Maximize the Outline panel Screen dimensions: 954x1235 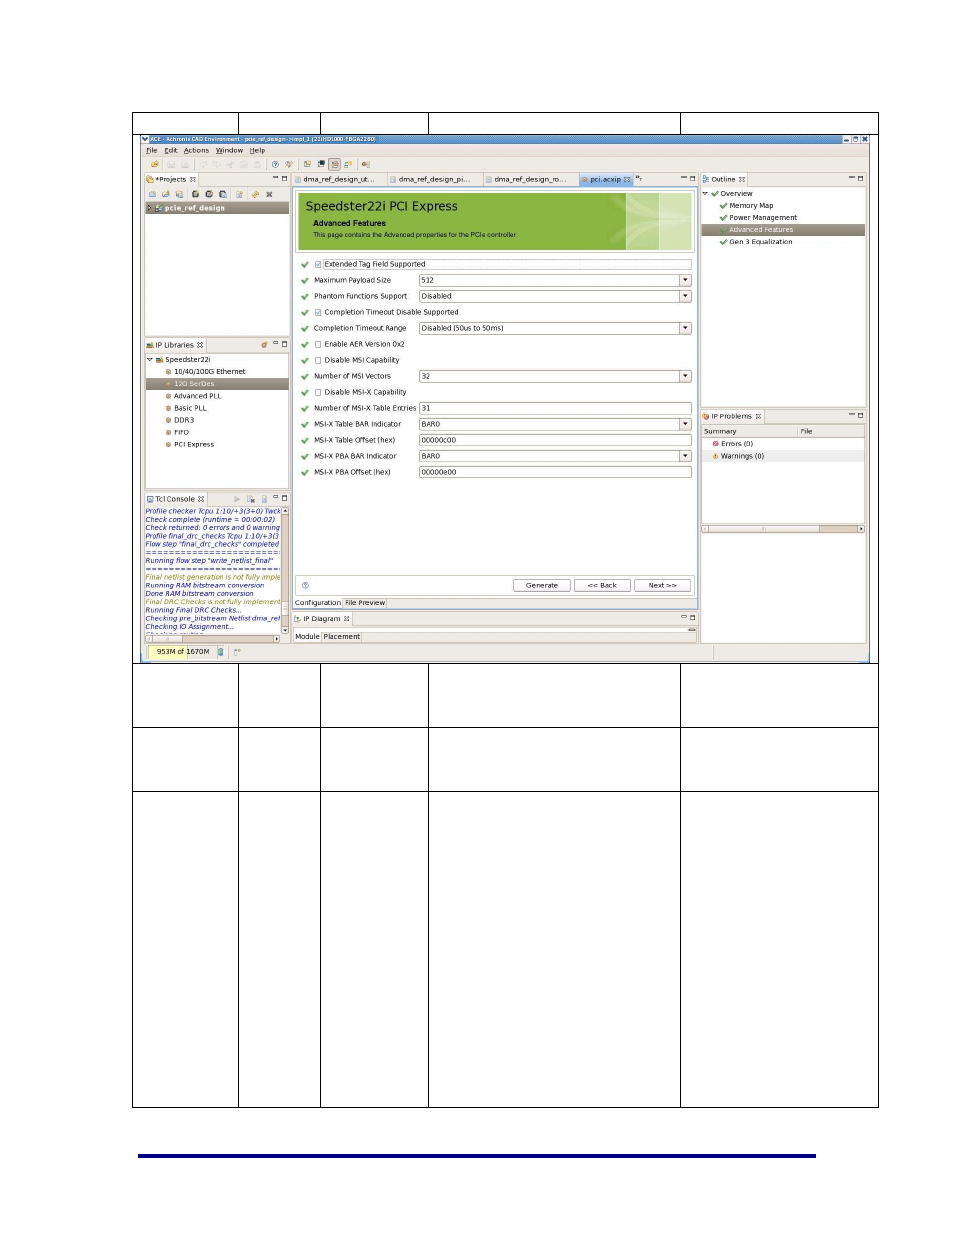click(x=860, y=179)
